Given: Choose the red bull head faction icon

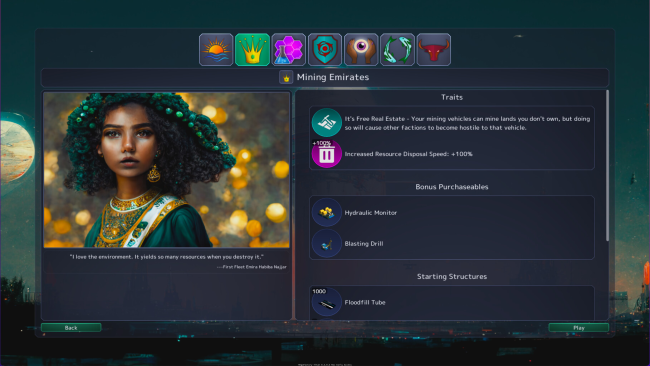Looking at the screenshot, I should pos(434,50).
